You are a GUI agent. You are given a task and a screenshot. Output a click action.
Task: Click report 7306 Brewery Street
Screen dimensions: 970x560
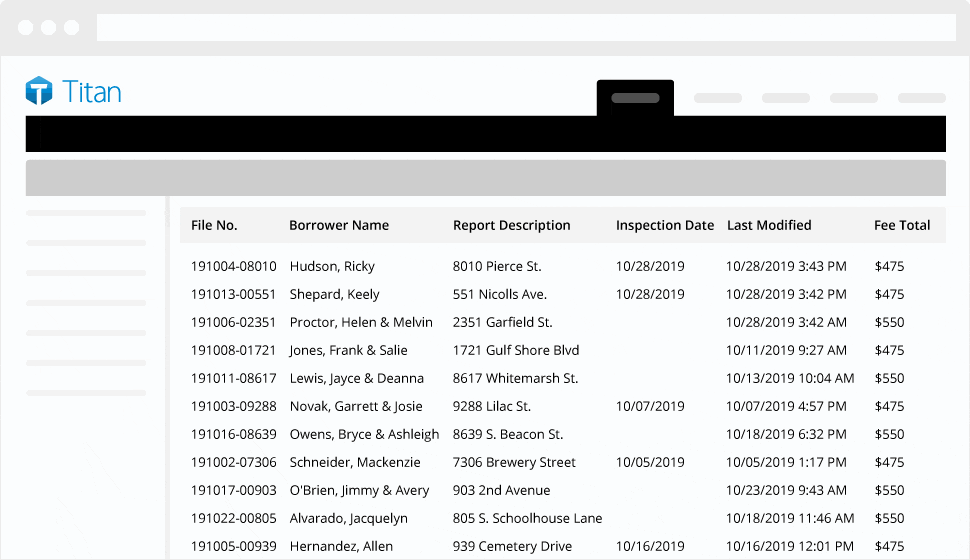click(x=514, y=463)
